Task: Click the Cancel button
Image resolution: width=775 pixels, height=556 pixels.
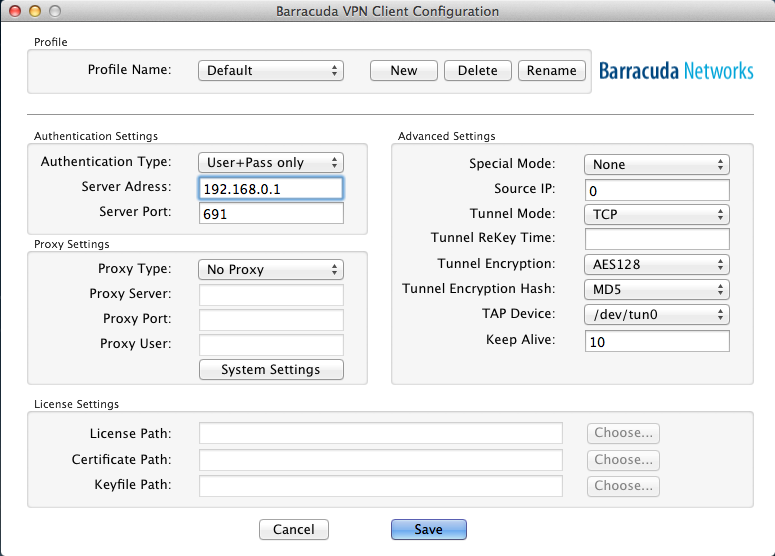Action: point(294,529)
